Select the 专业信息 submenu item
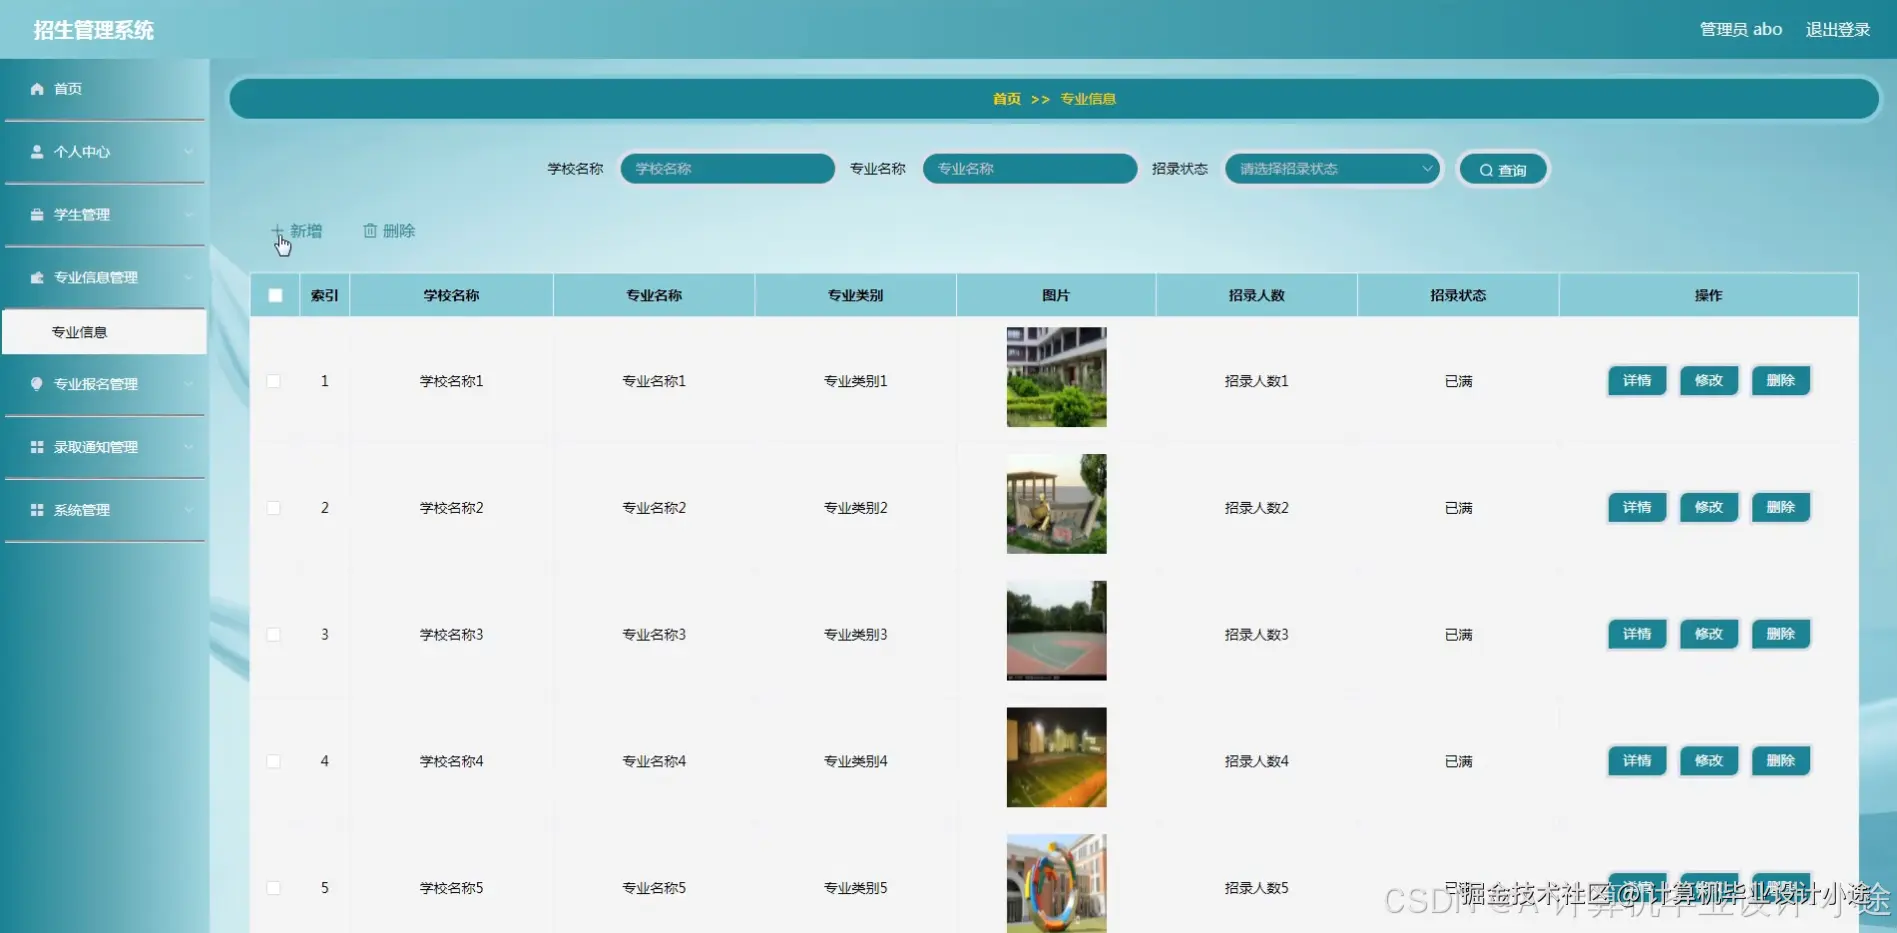 pos(104,332)
